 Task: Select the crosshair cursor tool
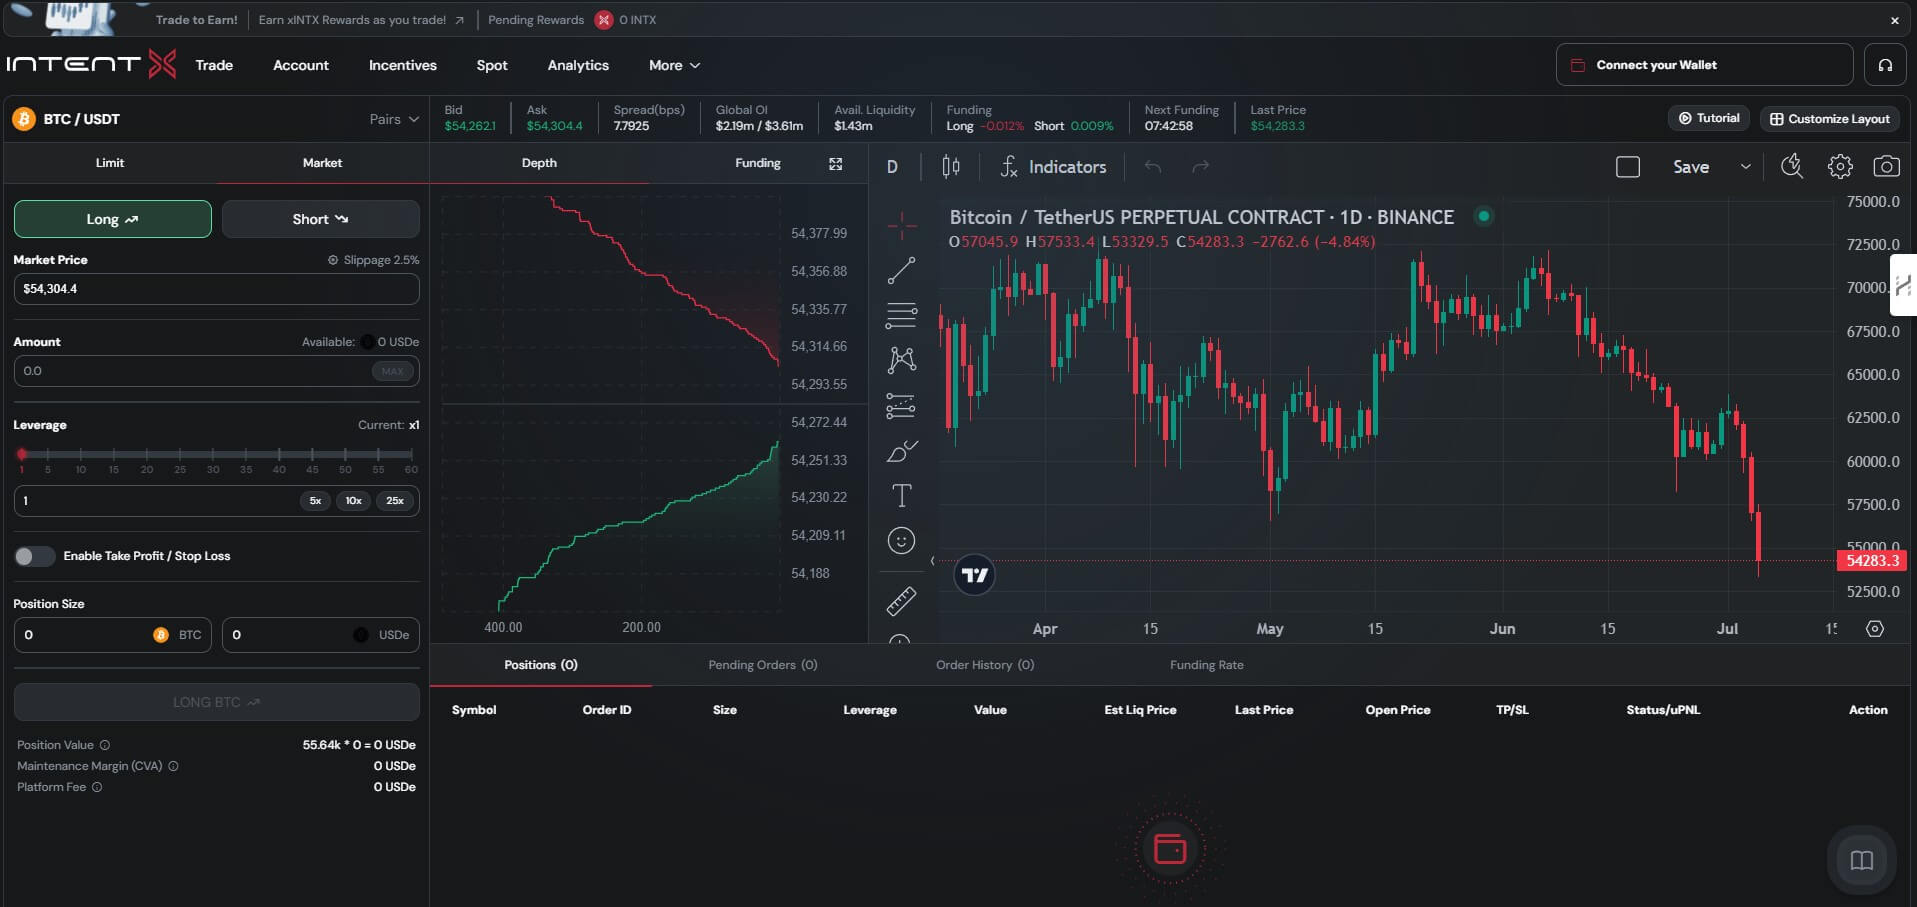coord(901,226)
